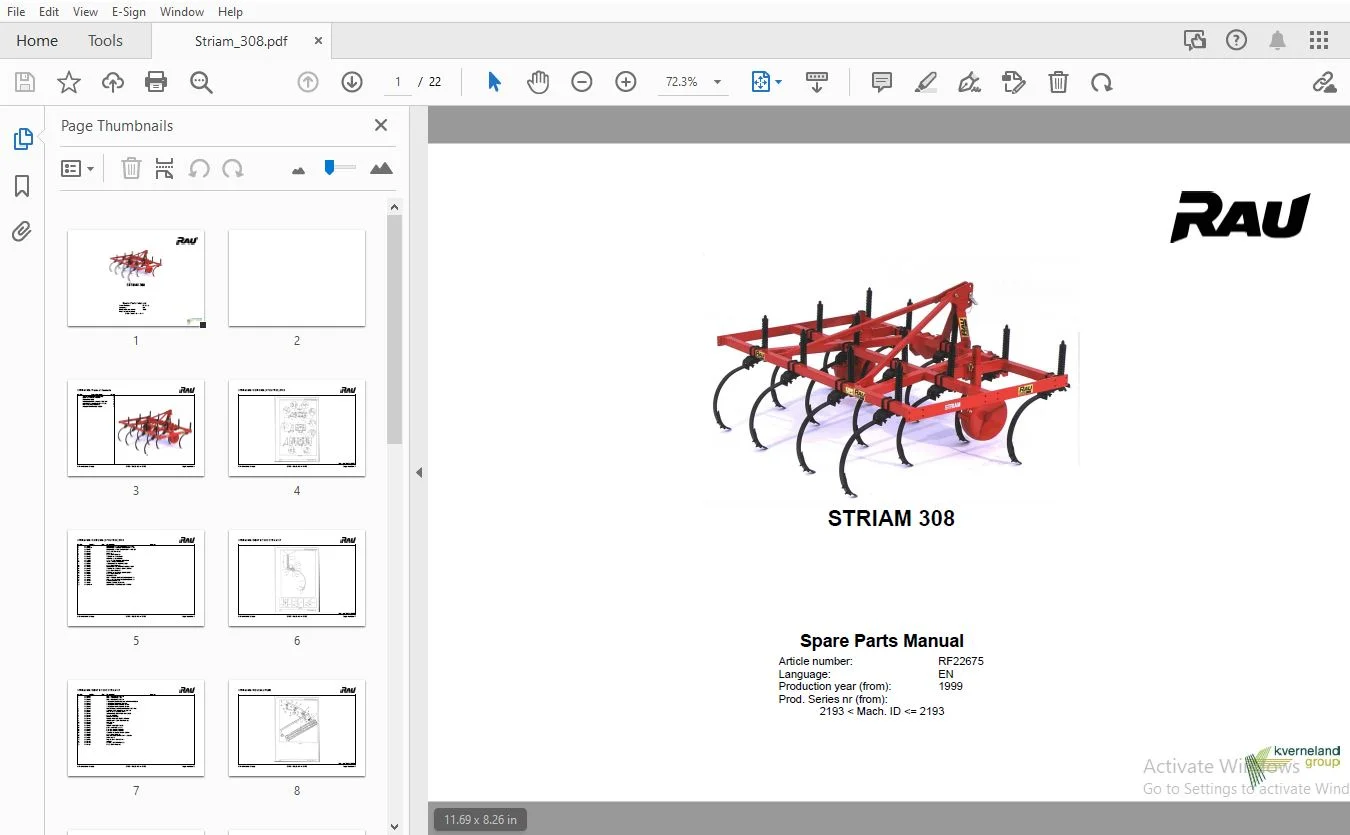Click the thumbnails panel scroll down arrow
The height and width of the screenshot is (835, 1350).
tap(394, 827)
